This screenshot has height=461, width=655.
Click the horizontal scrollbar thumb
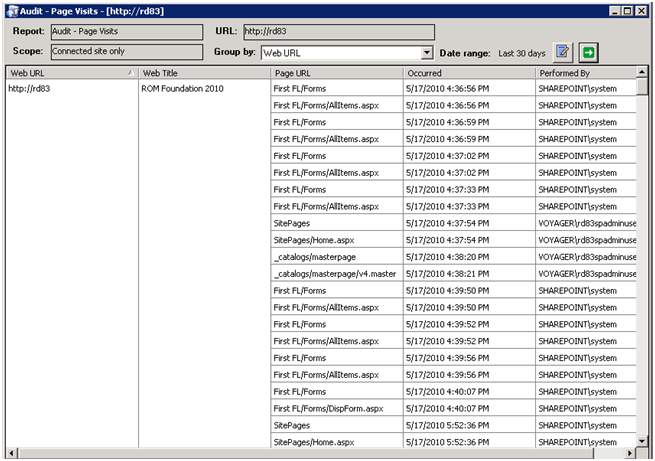click(x=305, y=453)
